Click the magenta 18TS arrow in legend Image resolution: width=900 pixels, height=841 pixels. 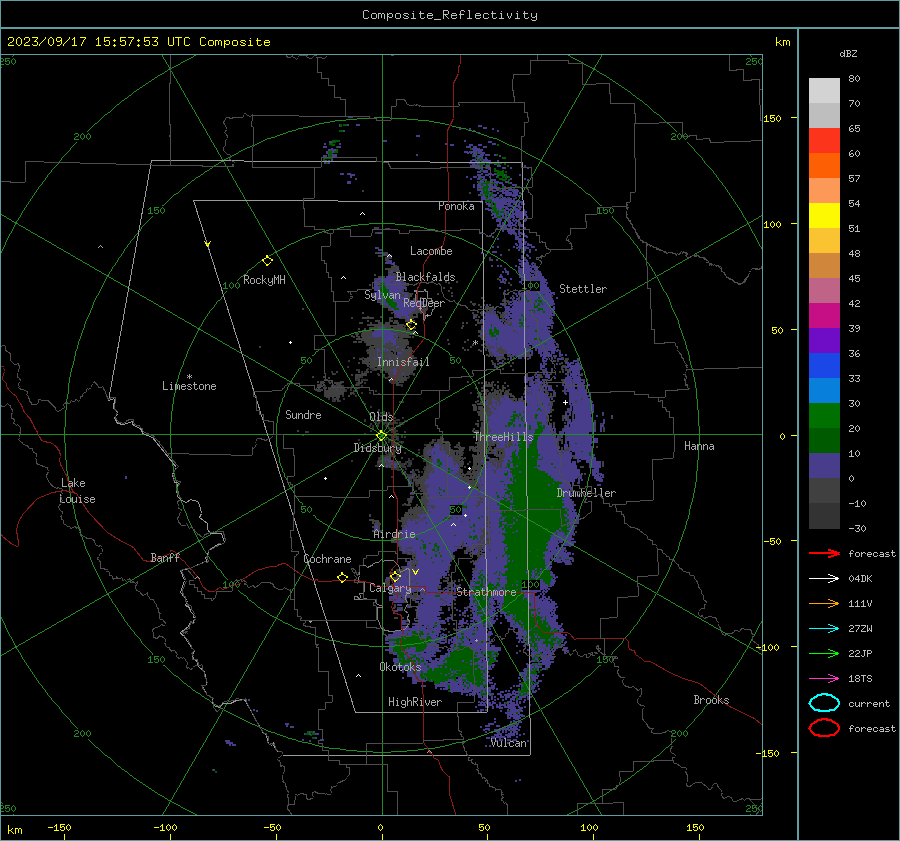click(824, 679)
